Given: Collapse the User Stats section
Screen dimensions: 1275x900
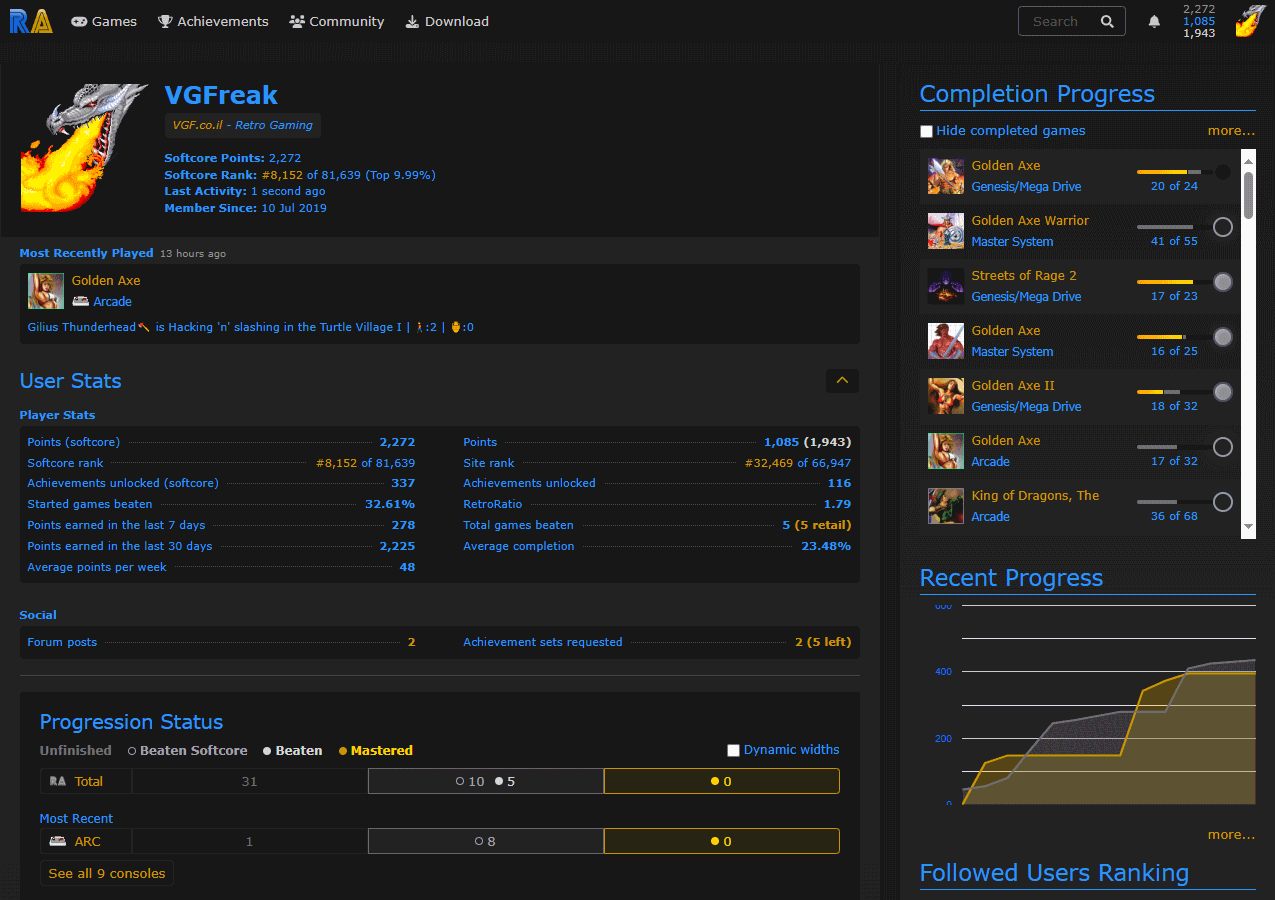Looking at the screenshot, I should tap(842, 380).
